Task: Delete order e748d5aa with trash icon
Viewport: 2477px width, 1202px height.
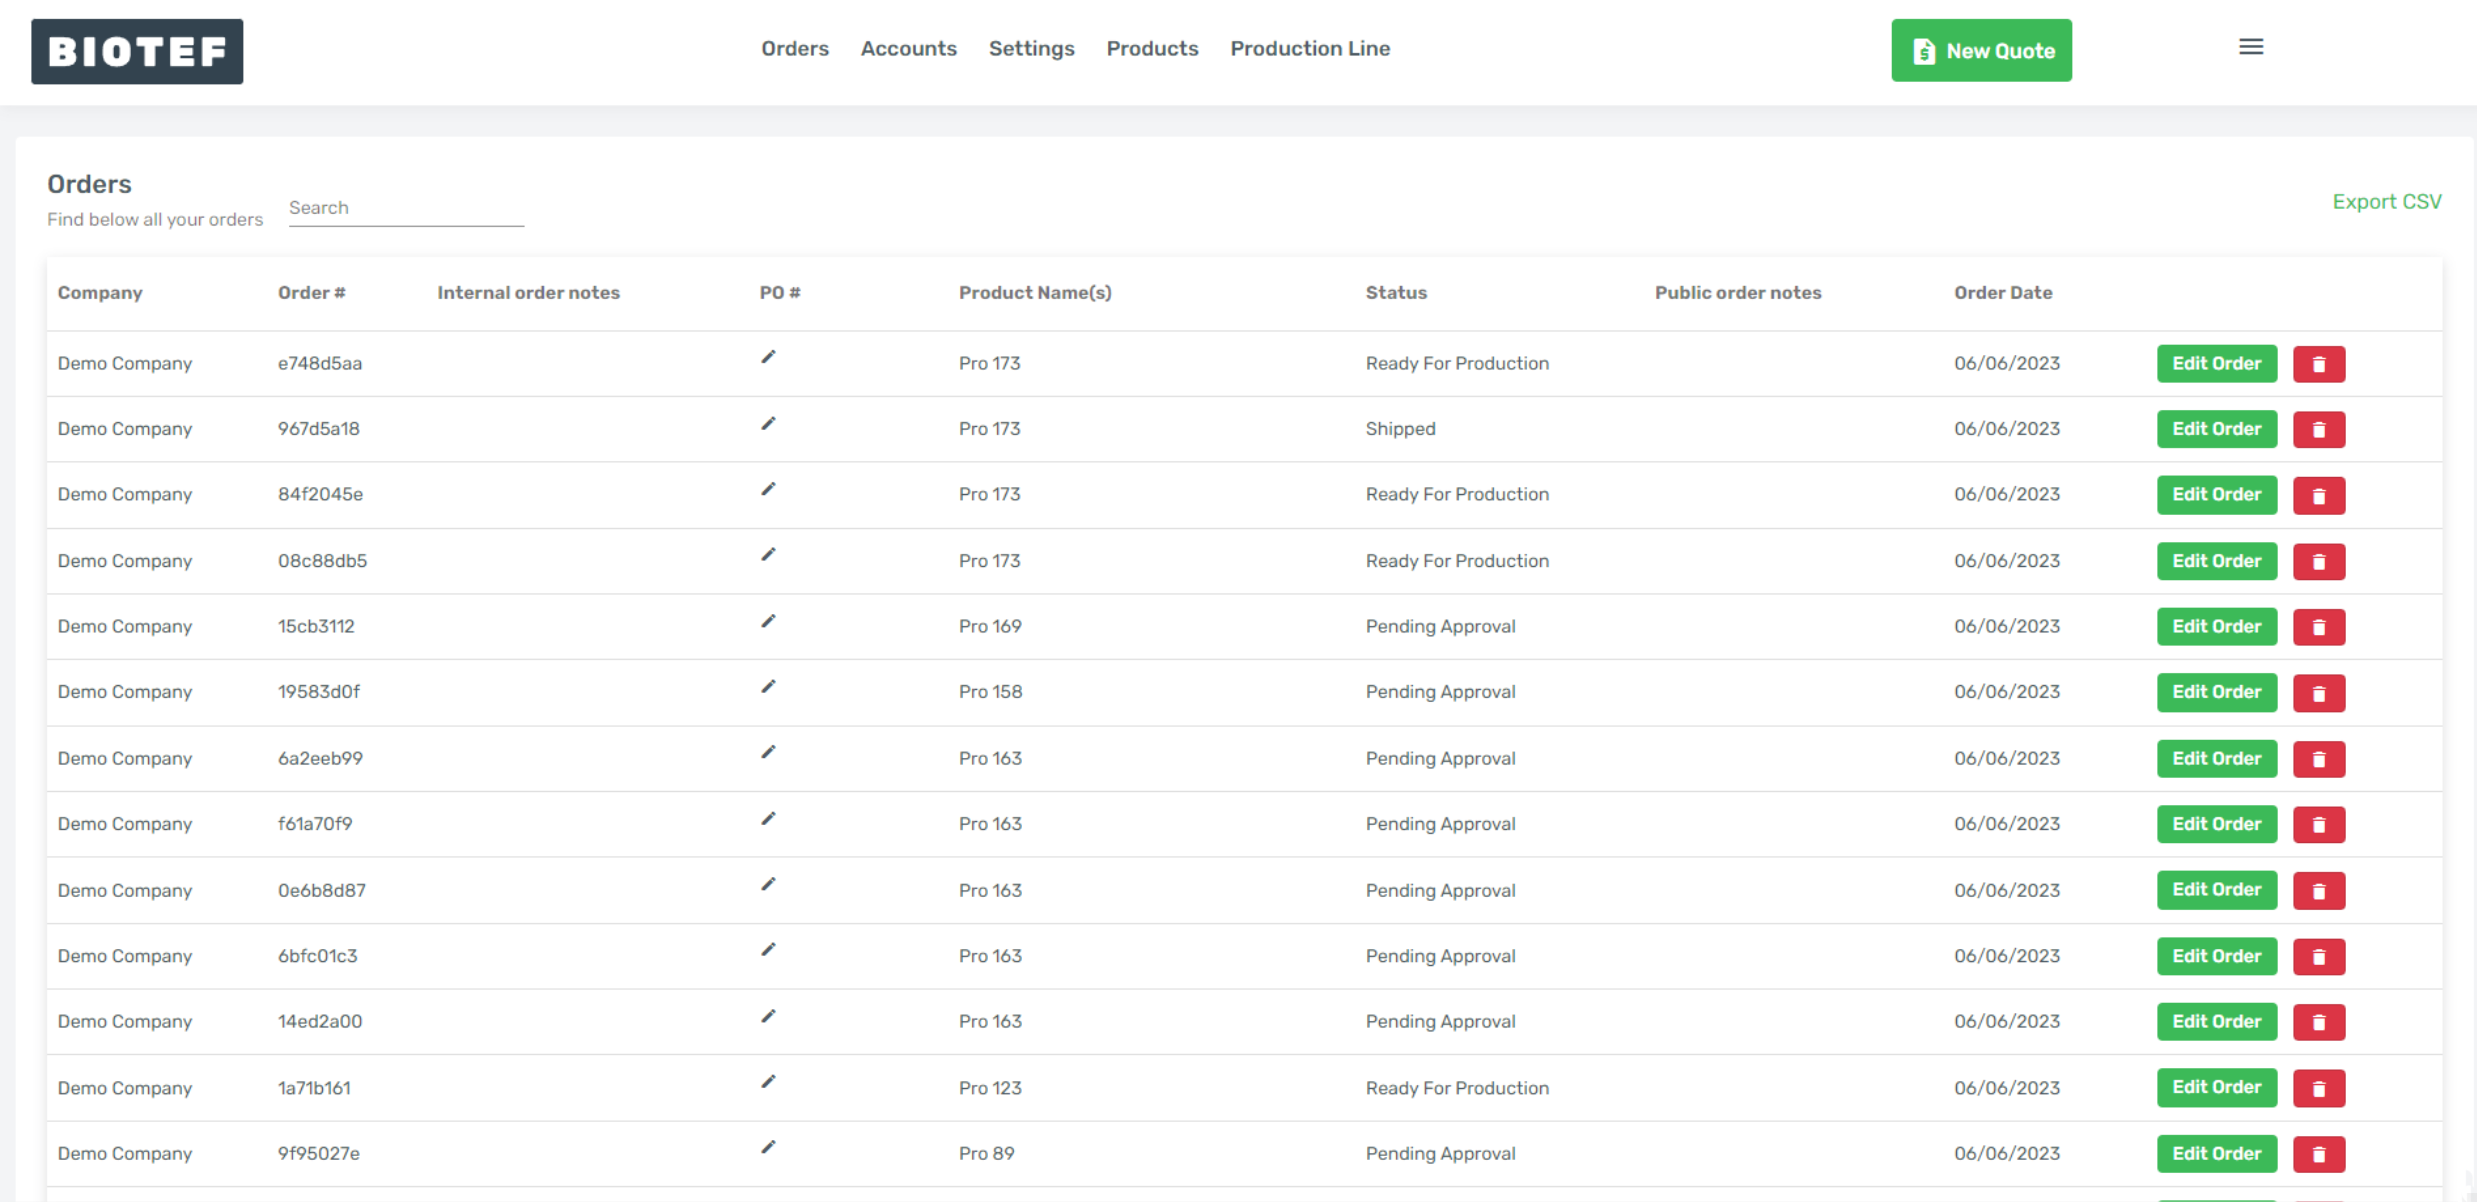Action: tap(2318, 364)
